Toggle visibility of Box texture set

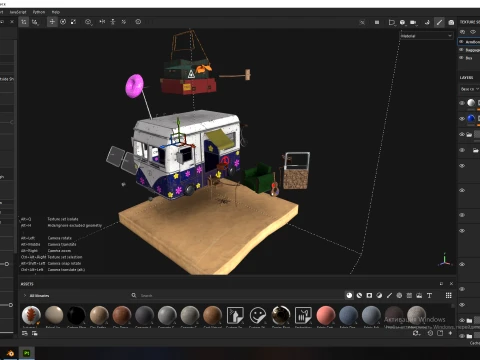(462, 58)
